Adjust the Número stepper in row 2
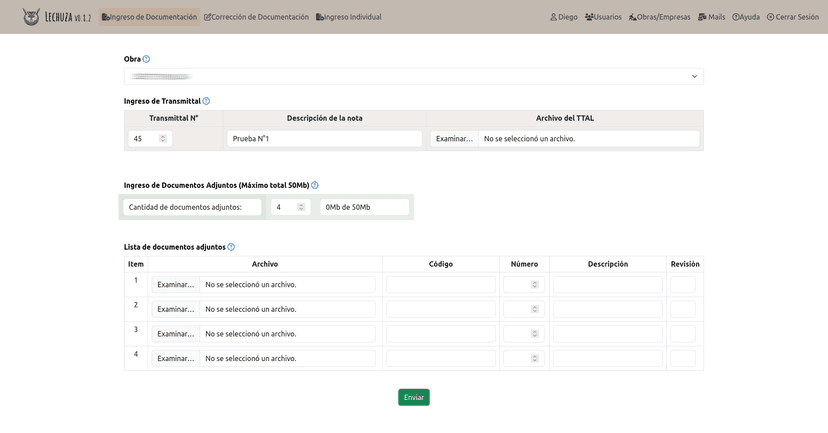Image resolution: width=828 pixels, height=433 pixels. pos(534,309)
